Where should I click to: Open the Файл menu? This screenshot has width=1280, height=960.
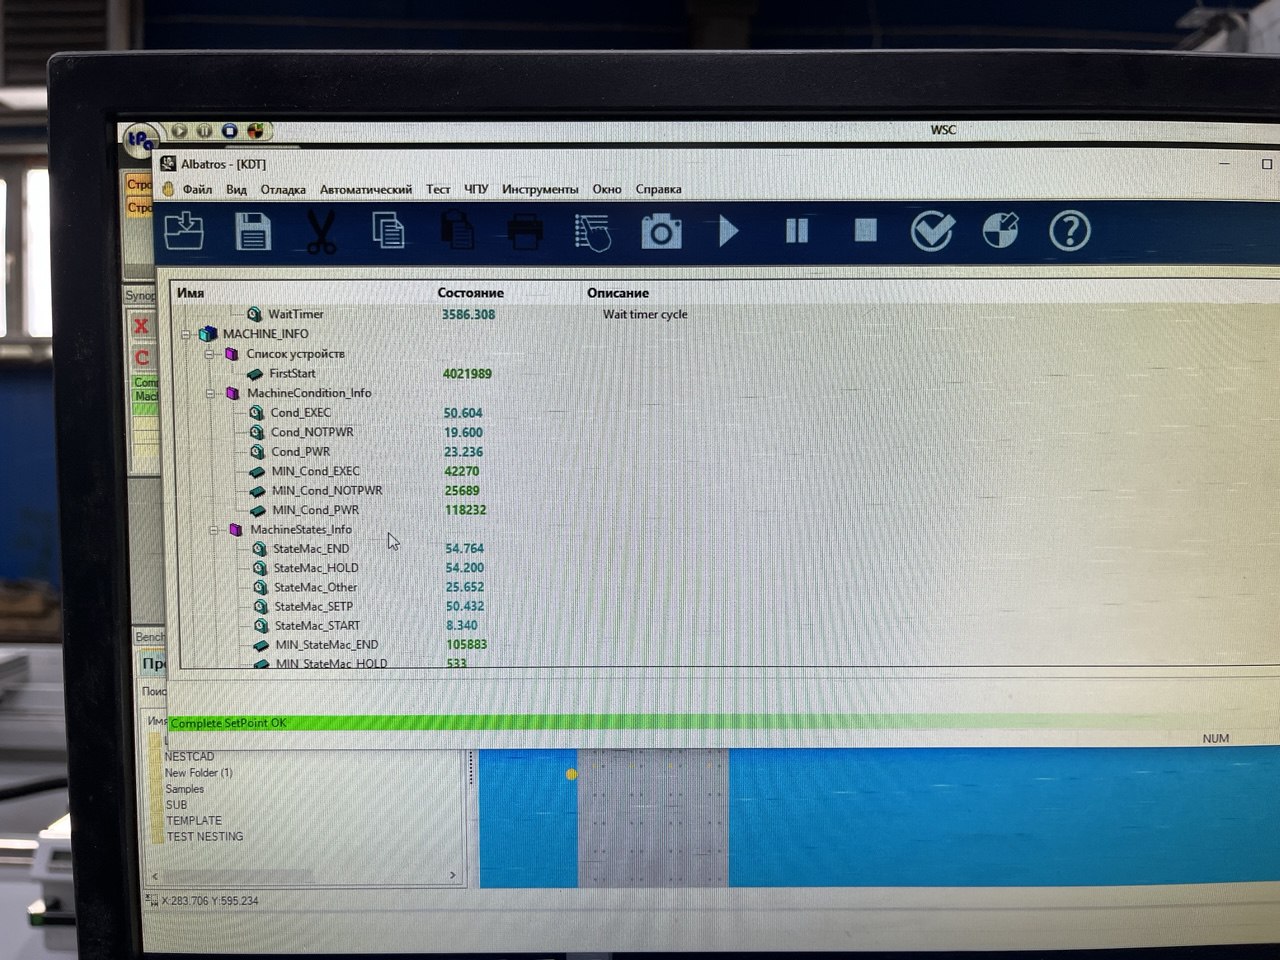[x=197, y=189]
